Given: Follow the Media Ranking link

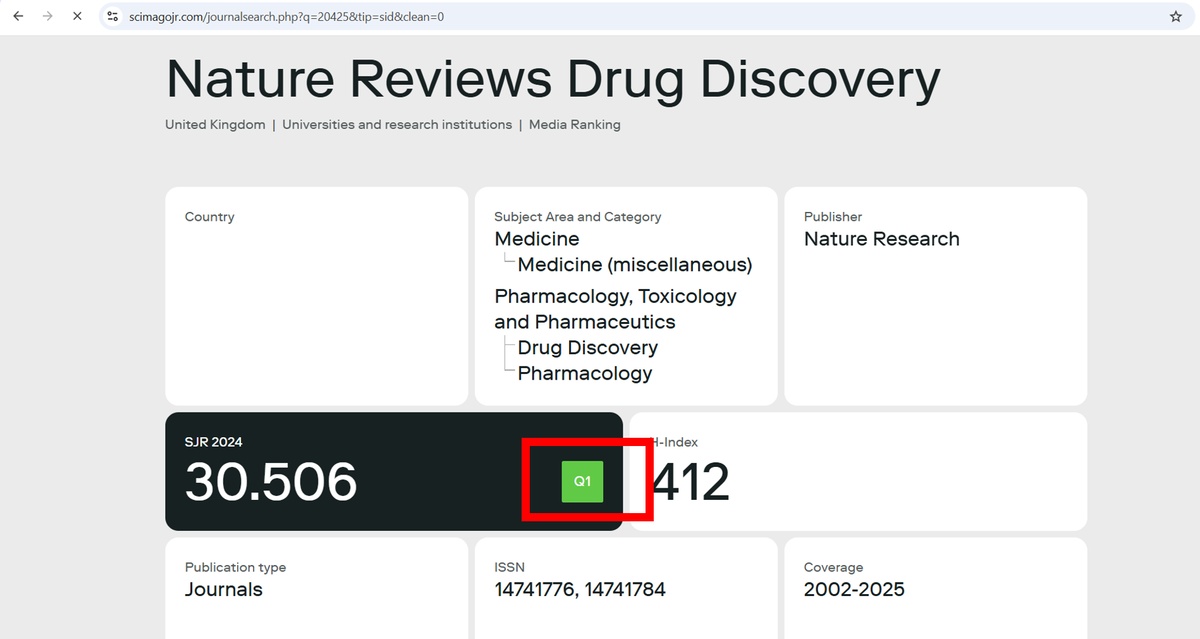Looking at the screenshot, I should point(574,125).
